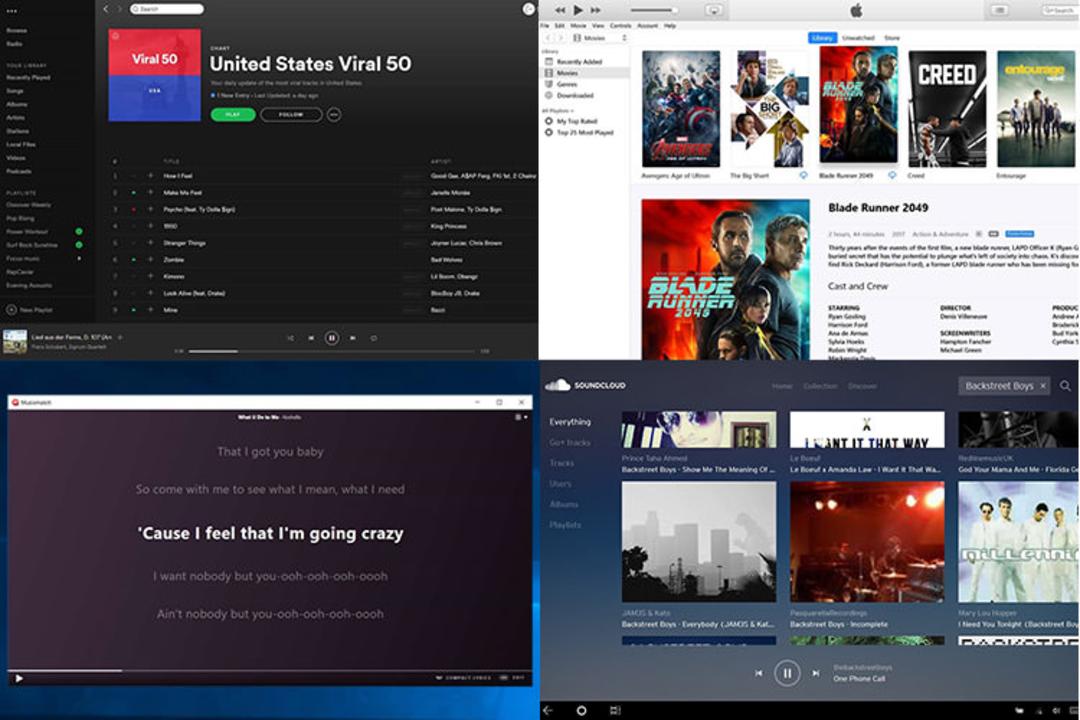Open the Musixmatch top-right menu dropdown
The image size is (1080, 720).
tap(521, 418)
